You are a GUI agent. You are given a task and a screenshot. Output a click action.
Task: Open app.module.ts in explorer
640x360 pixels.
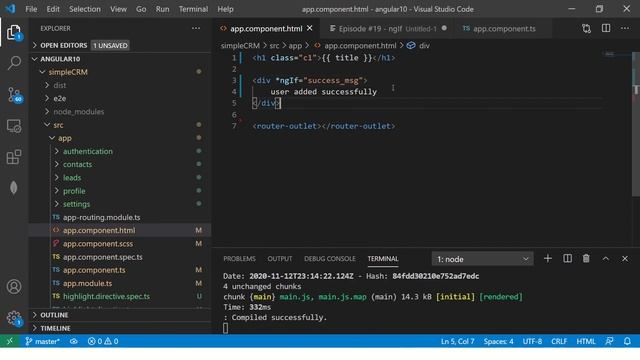point(120,283)
